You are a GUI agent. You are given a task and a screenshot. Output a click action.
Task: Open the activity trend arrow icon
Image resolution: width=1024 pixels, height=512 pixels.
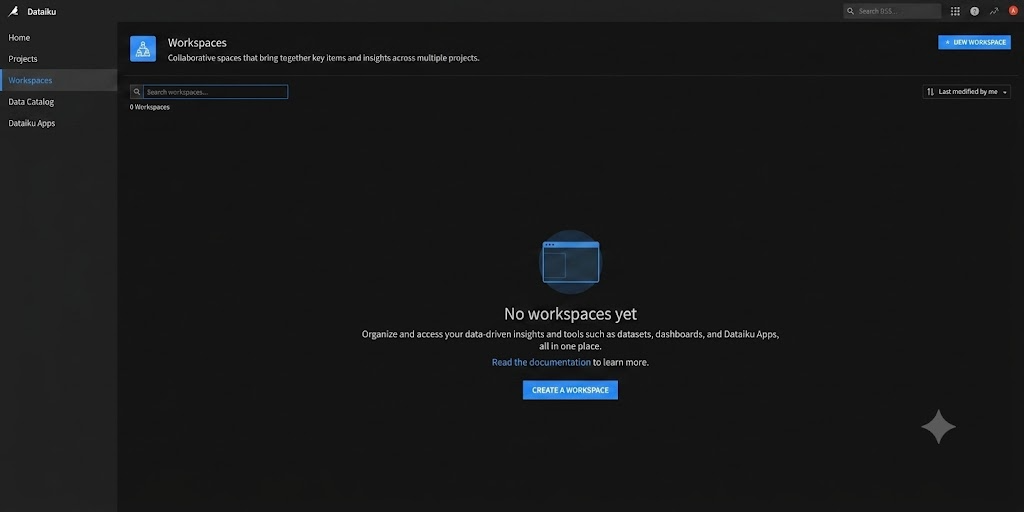[x=994, y=11]
